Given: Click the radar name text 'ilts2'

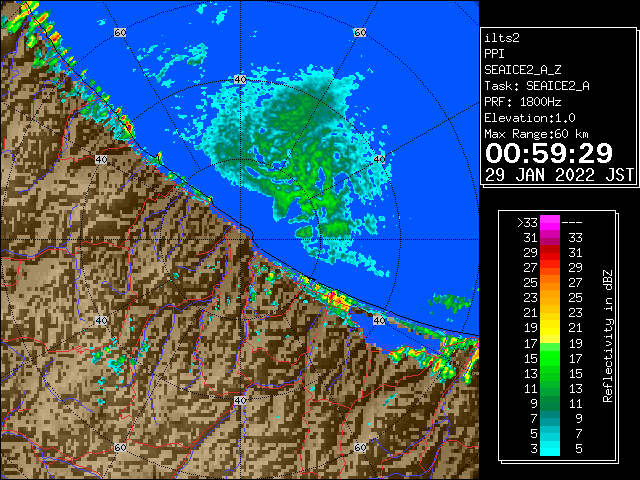Looking at the screenshot, I should (502, 38).
